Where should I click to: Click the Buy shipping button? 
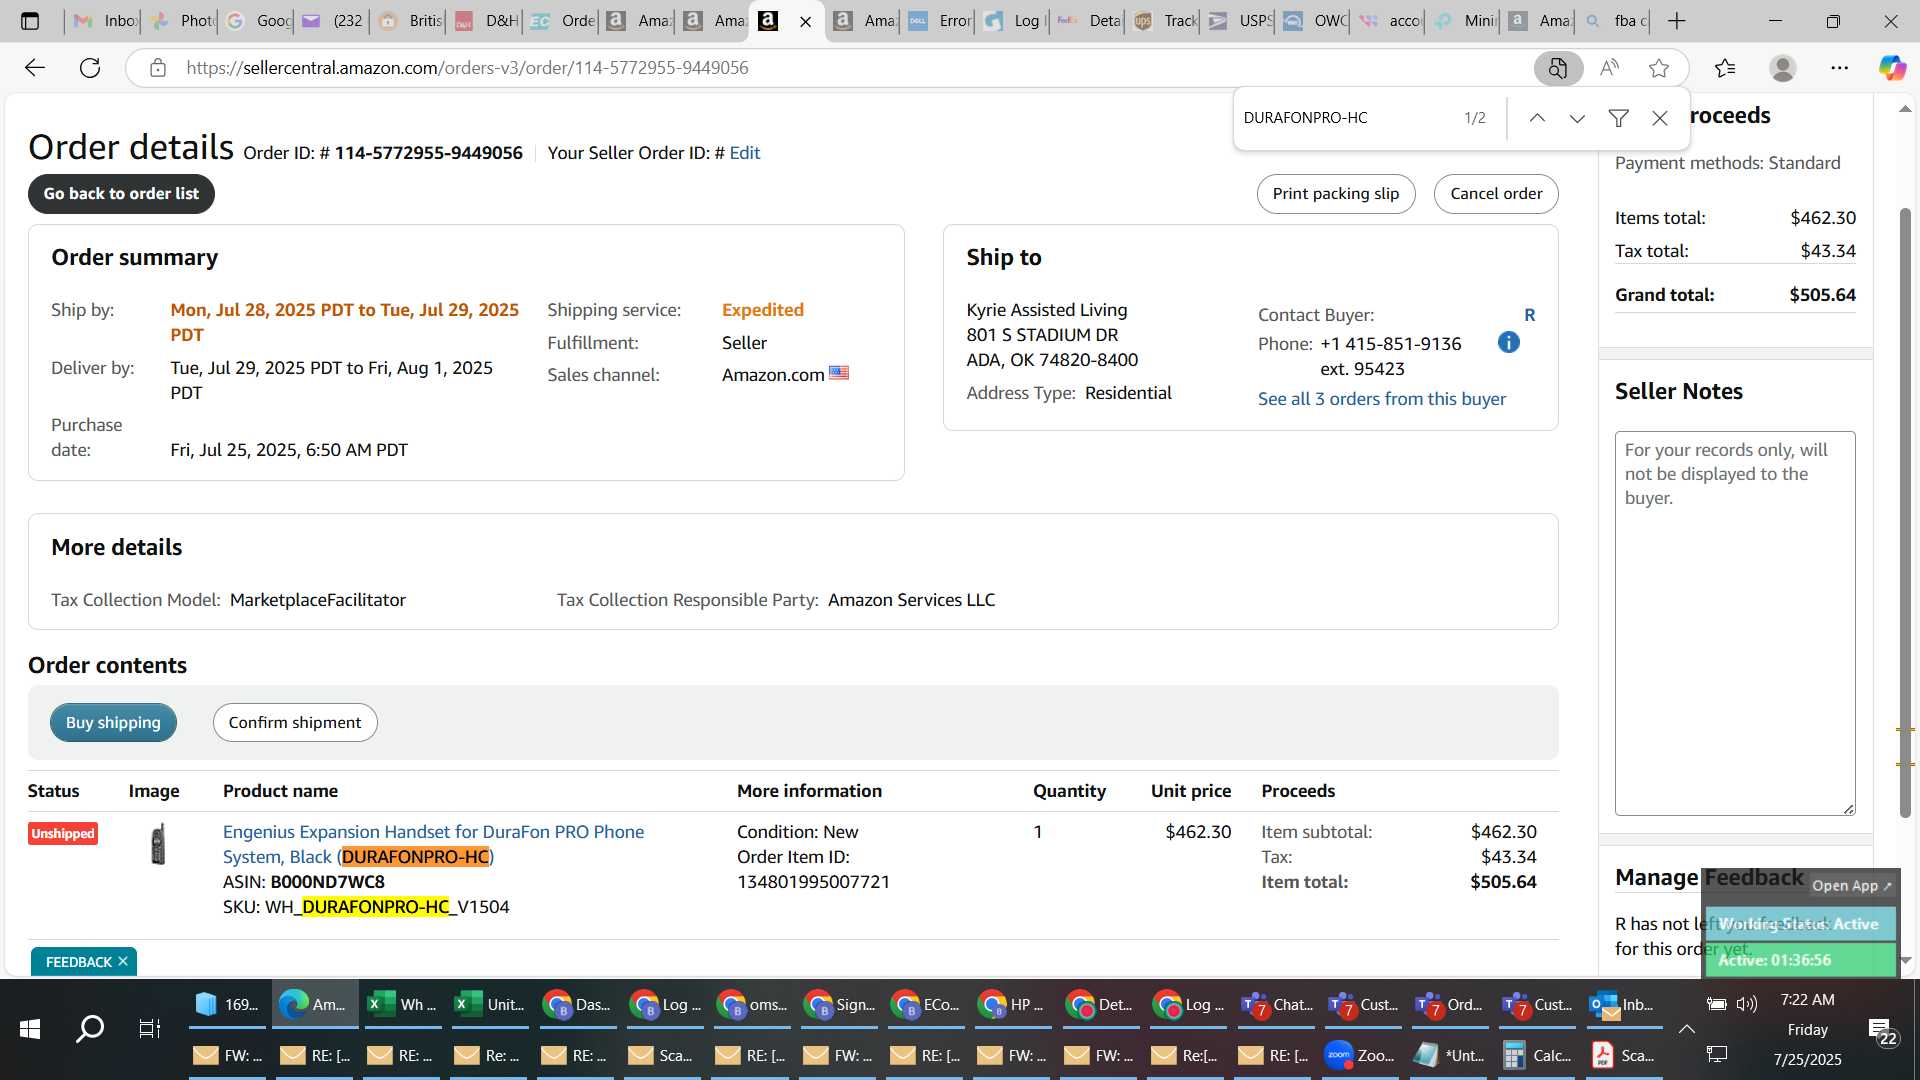coord(113,722)
